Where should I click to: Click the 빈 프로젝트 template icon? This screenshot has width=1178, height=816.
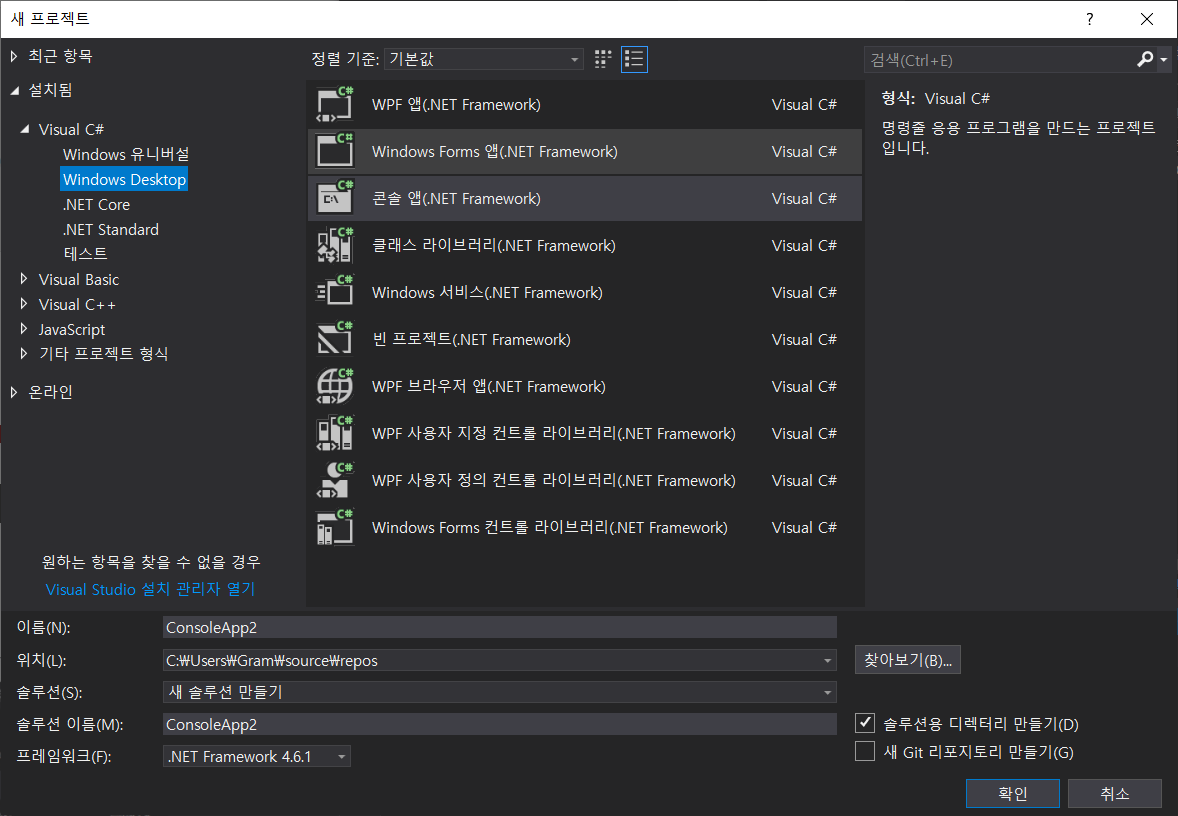click(x=334, y=339)
